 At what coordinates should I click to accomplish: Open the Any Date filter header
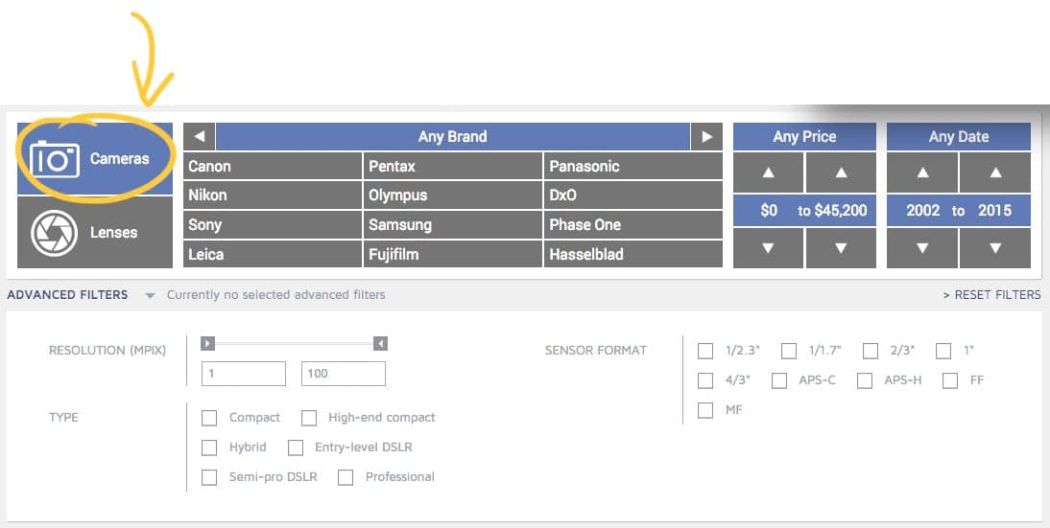point(958,137)
